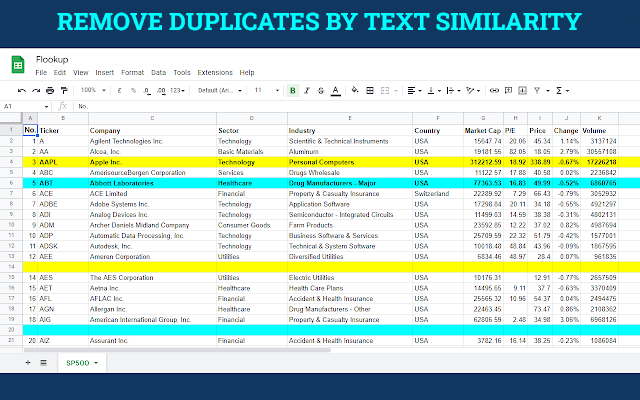Click the Name box showing A1
Screen dimensions: 640x400
point(20,106)
